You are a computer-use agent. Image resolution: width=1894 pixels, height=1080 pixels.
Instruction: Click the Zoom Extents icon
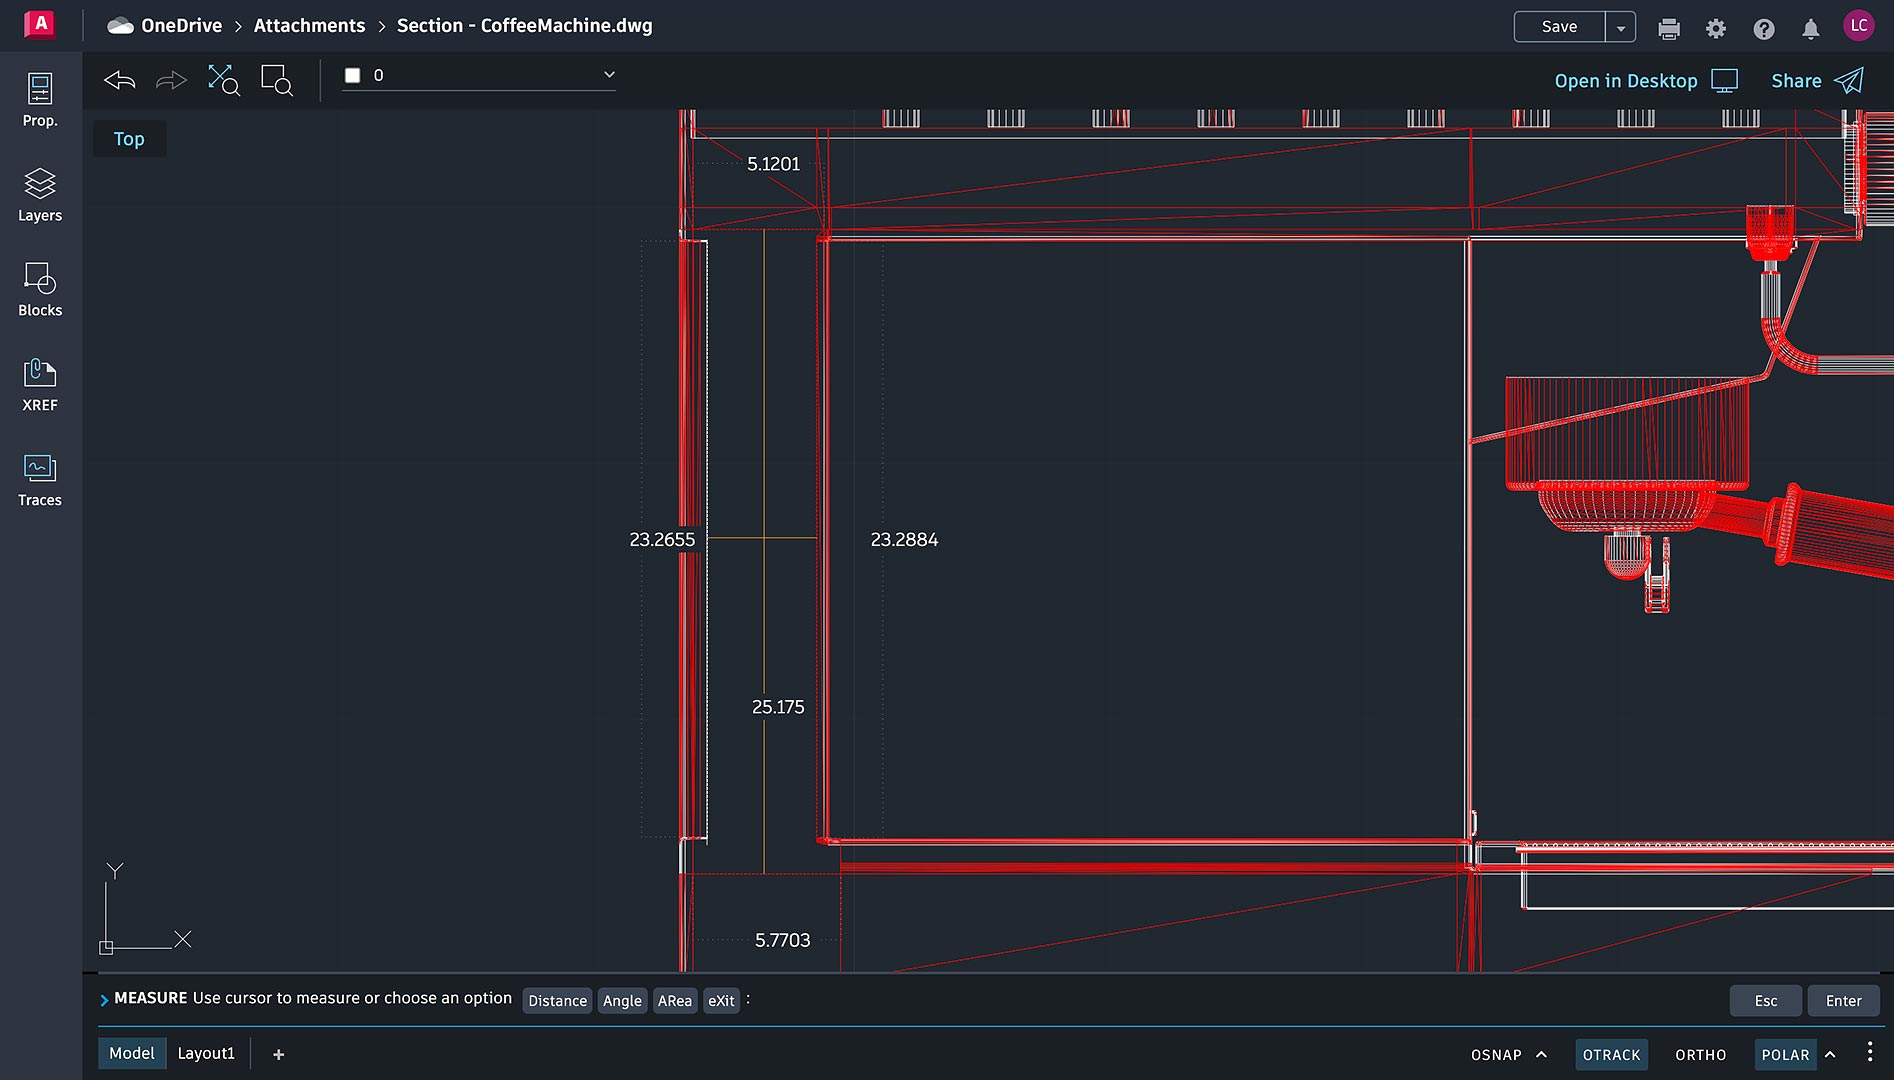pyautogui.click(x=223, y=80)
